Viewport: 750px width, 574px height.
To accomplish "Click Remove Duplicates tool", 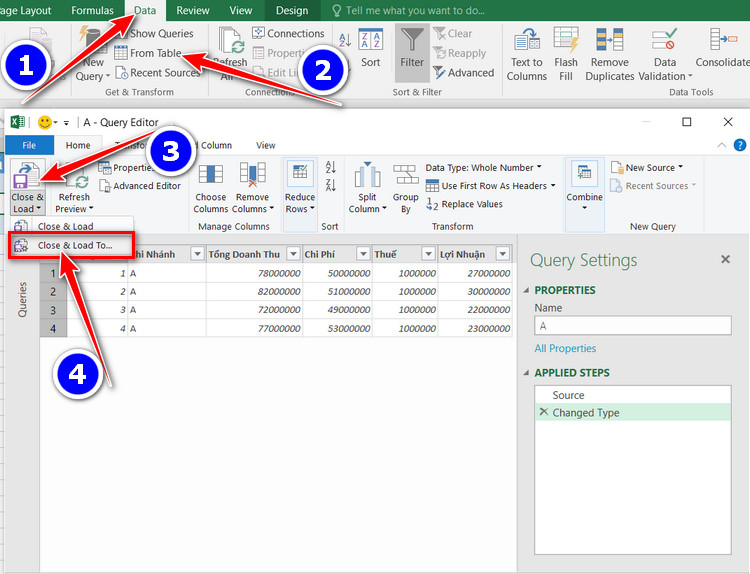I will [609, 55].
